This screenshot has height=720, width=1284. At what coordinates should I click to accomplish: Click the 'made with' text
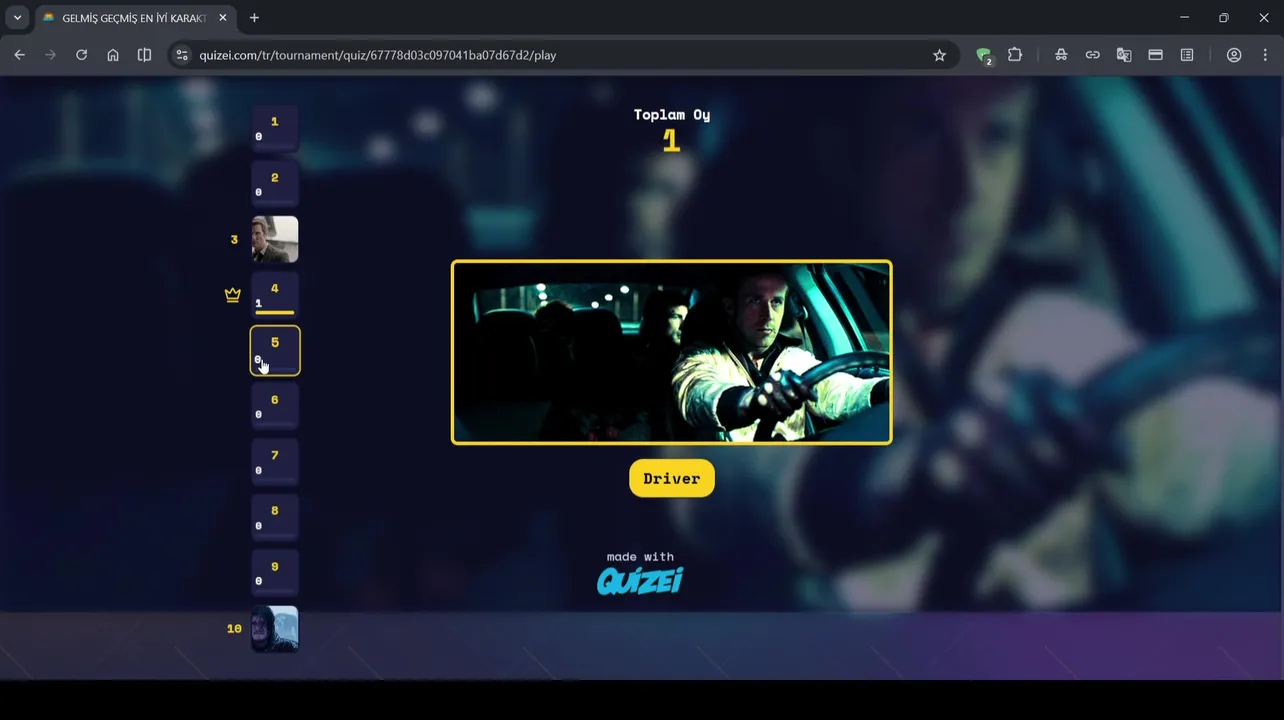click(640, 557)
